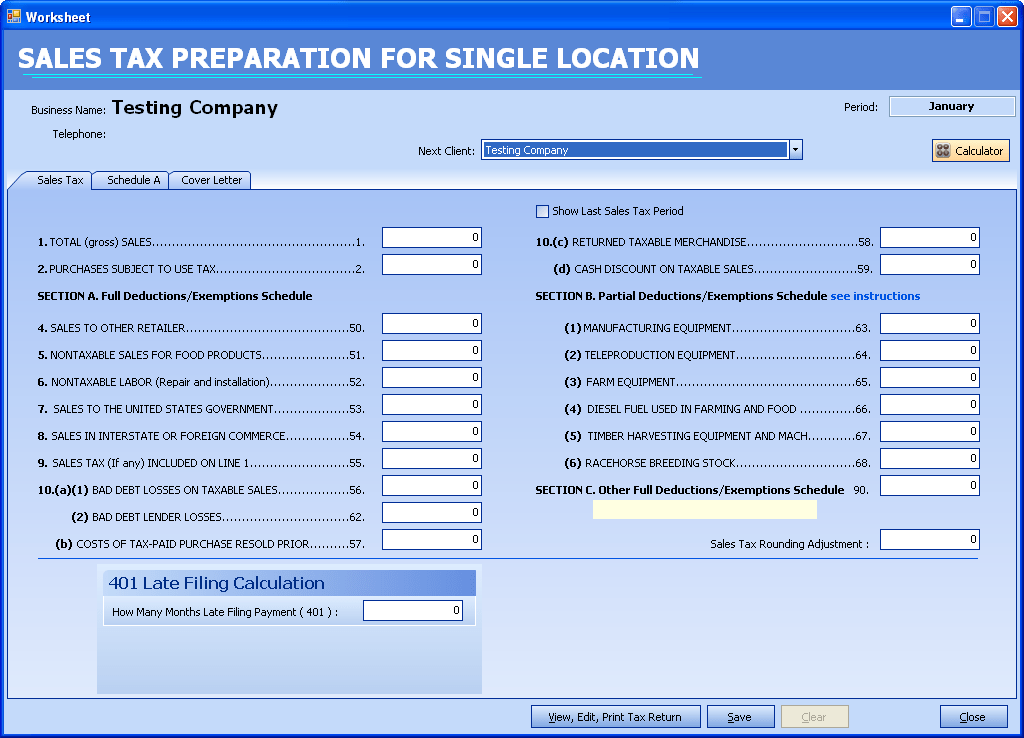Click the Close button at bottom

pyautogui.click(x=972, y=716)
